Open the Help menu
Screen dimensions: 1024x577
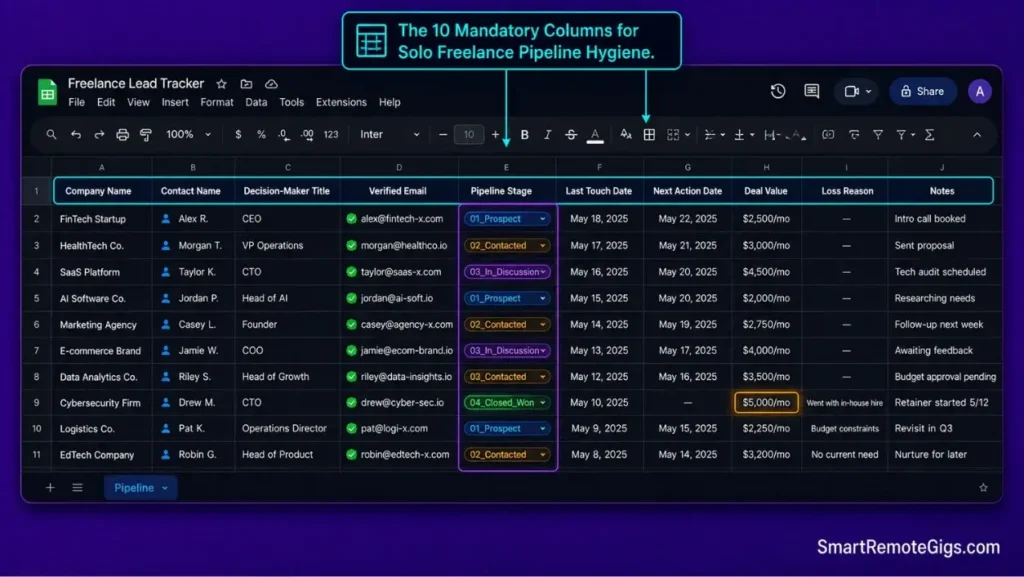389,102
